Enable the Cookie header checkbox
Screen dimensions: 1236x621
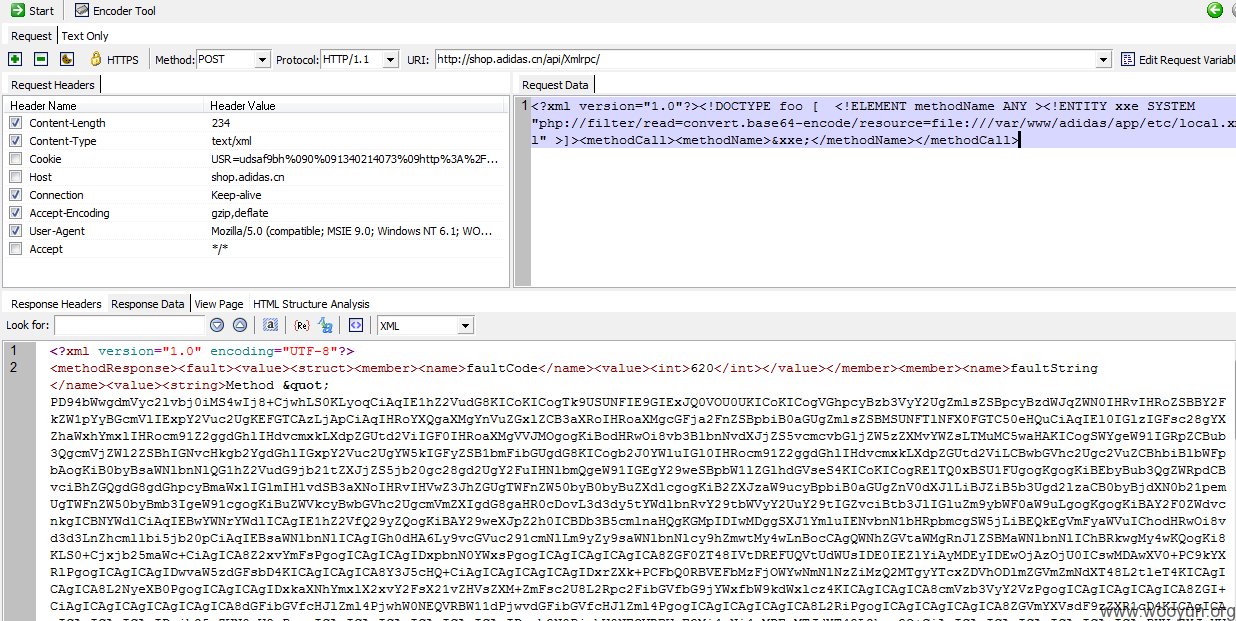click(x=15, y=159)
